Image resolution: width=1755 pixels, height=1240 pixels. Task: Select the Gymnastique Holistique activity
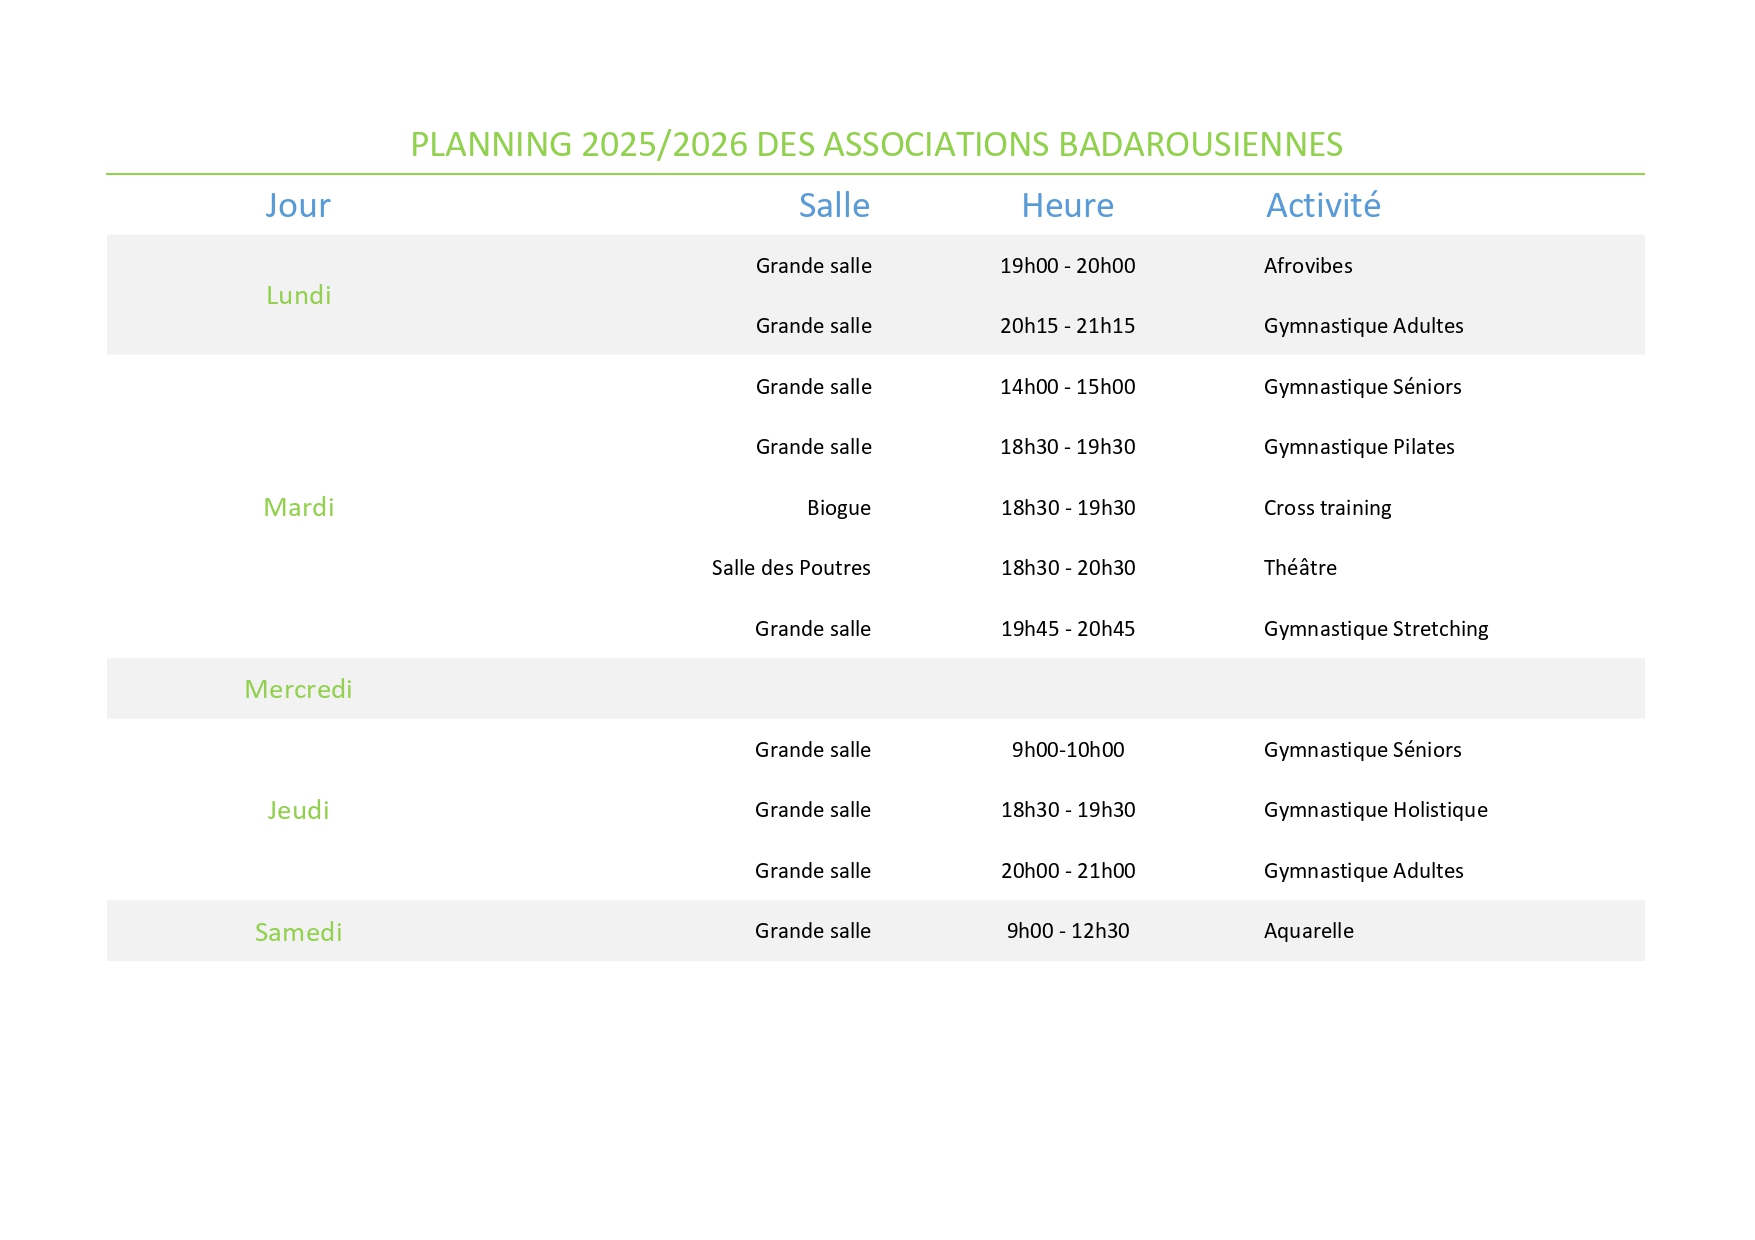pyautogui.click(x=1375, y=810)
